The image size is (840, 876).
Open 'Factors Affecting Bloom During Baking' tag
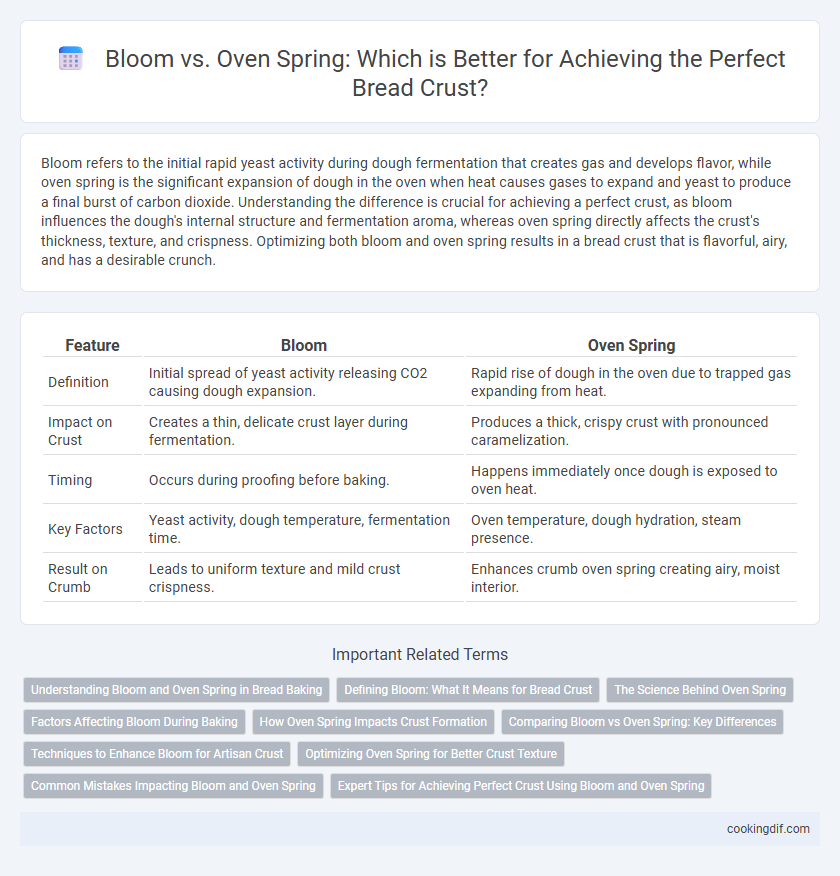(x=134, y=722)
